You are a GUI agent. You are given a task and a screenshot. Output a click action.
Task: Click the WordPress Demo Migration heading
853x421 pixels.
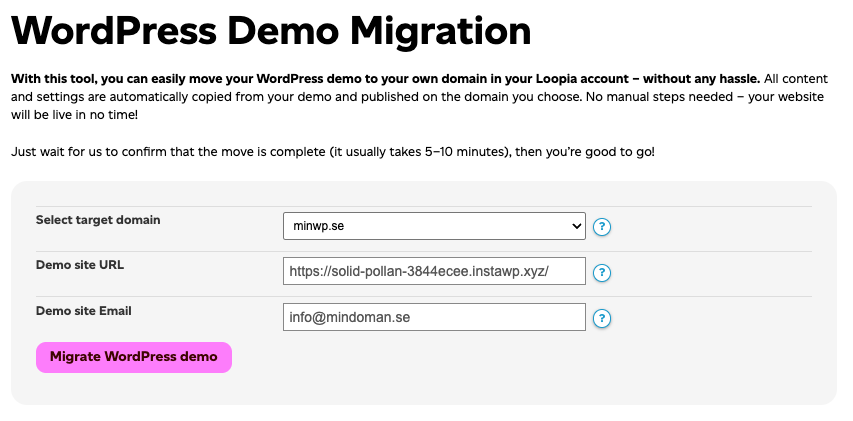271,31
